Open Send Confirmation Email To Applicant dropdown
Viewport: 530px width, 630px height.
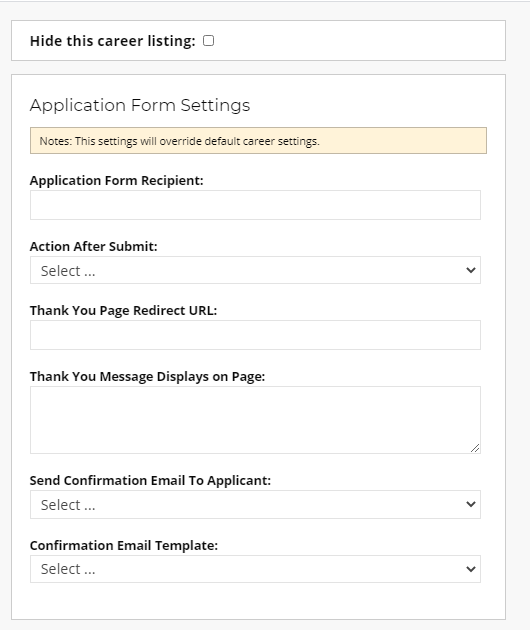[255, 504]
